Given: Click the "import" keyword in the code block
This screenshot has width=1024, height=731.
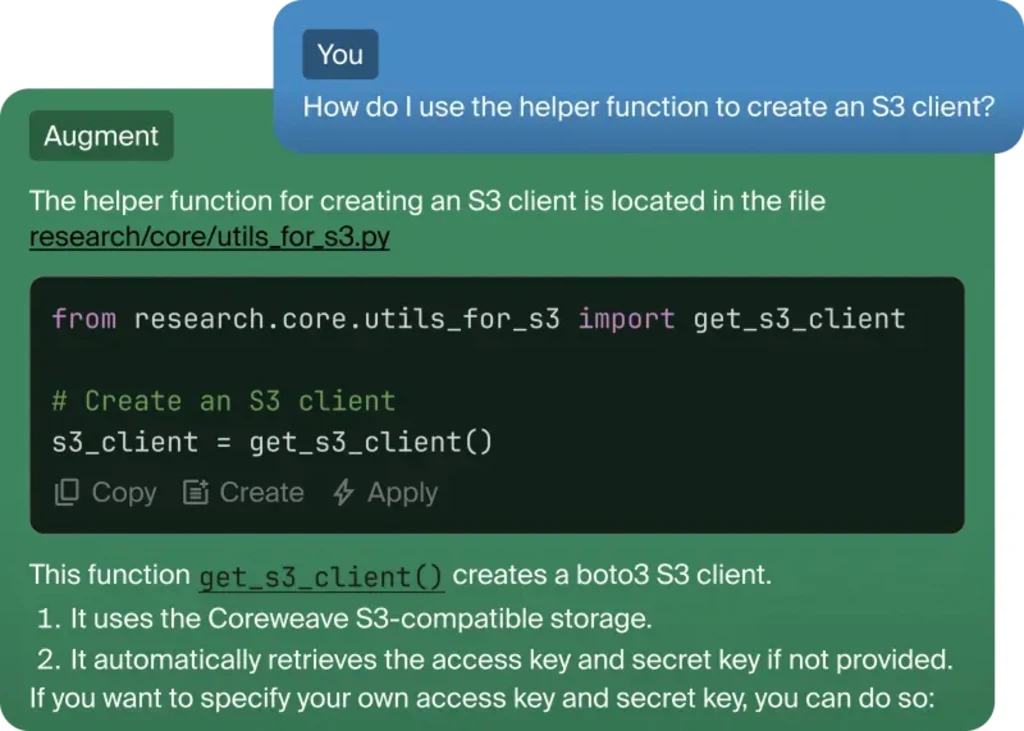Looking at the screenshot, I should pyautogui.click(x=626, y=319).
